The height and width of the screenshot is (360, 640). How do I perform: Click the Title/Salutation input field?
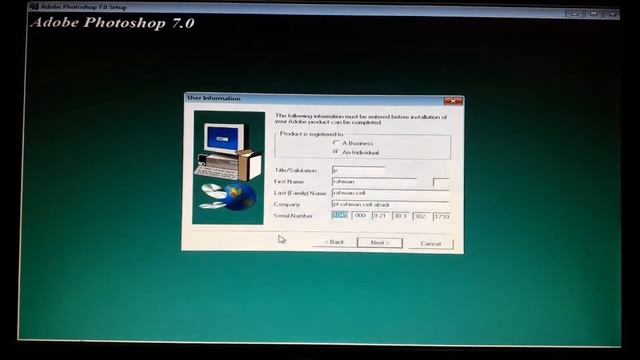pyautogui.click(x=358, y=170)
